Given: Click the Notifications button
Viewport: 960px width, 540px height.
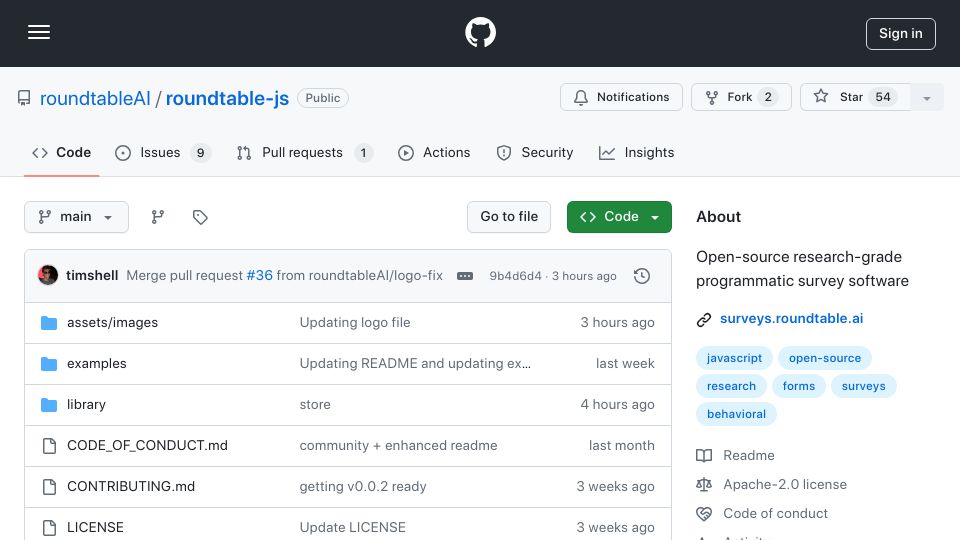Looking at the screenshot, I should [621, 97].
